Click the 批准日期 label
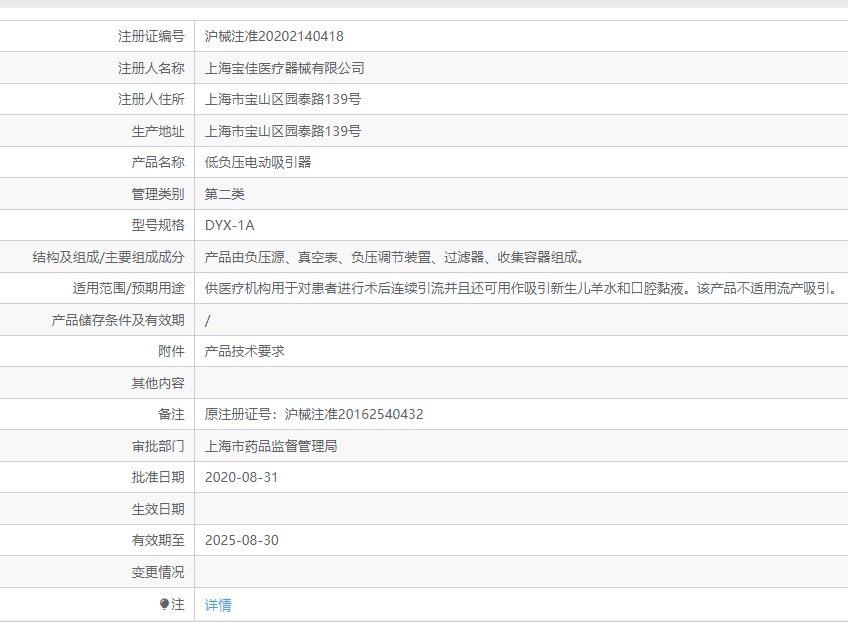This screenshot has height=631, width=848. [x=158, y=477]
